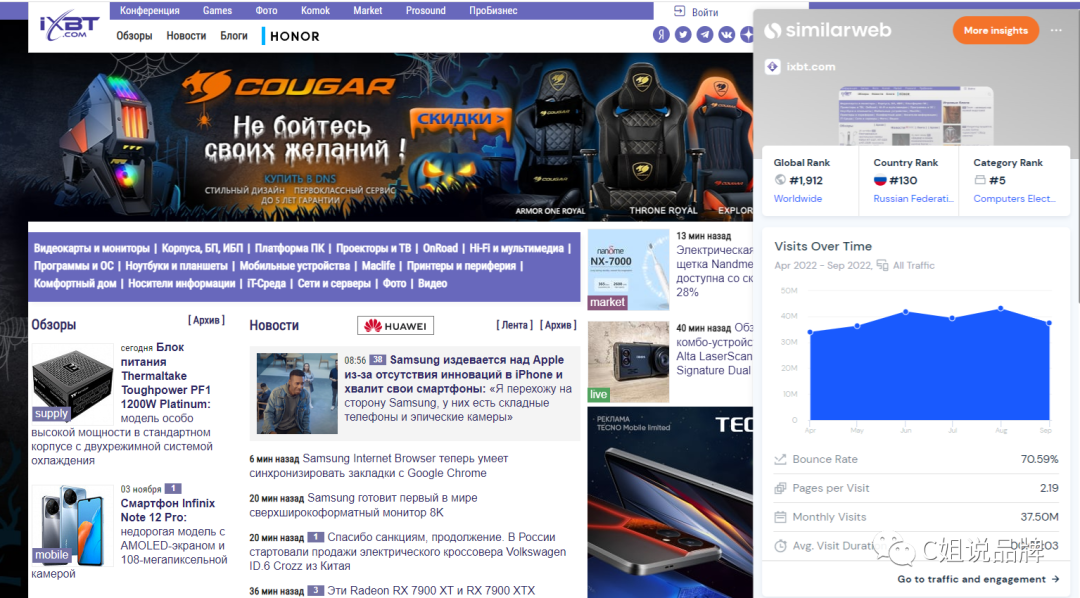
Task: Click the ixbt.com favicon in Similarweb panel
Action: tap(773, 66)
